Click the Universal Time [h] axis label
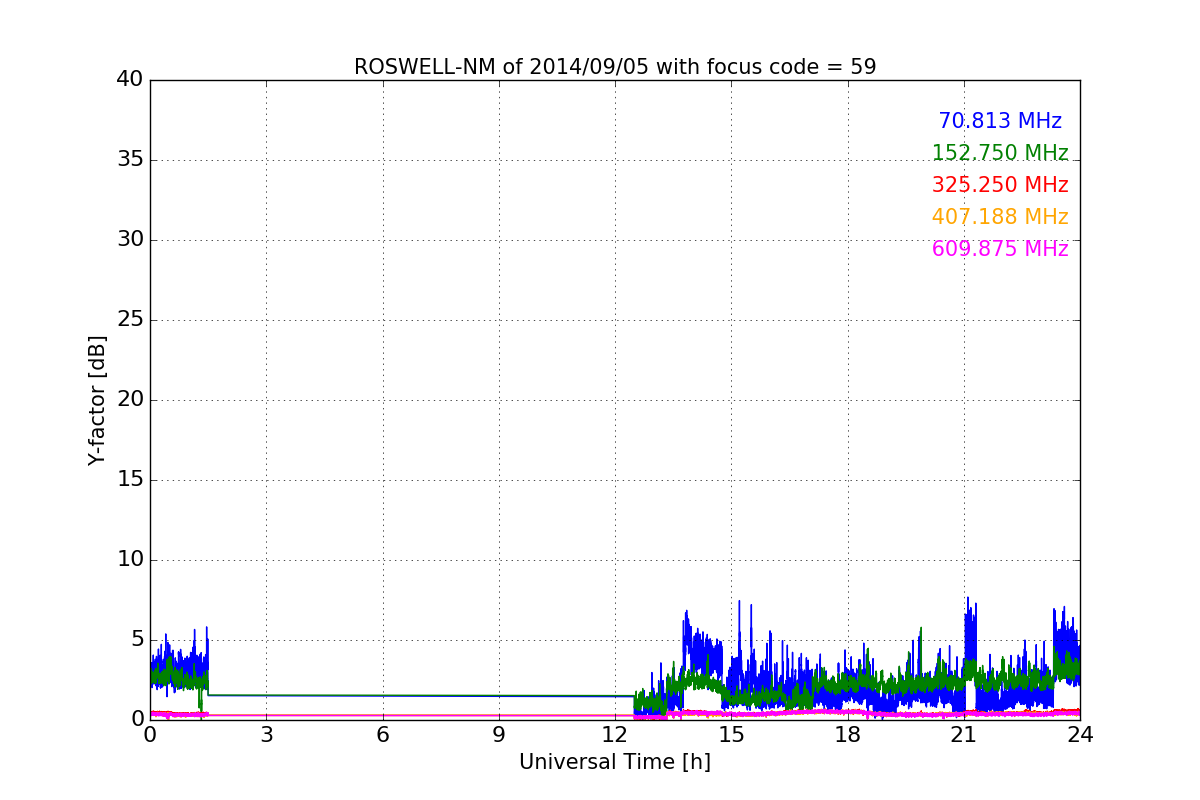This screenshot has height=800, width=1200. click(x=615, y=762)
